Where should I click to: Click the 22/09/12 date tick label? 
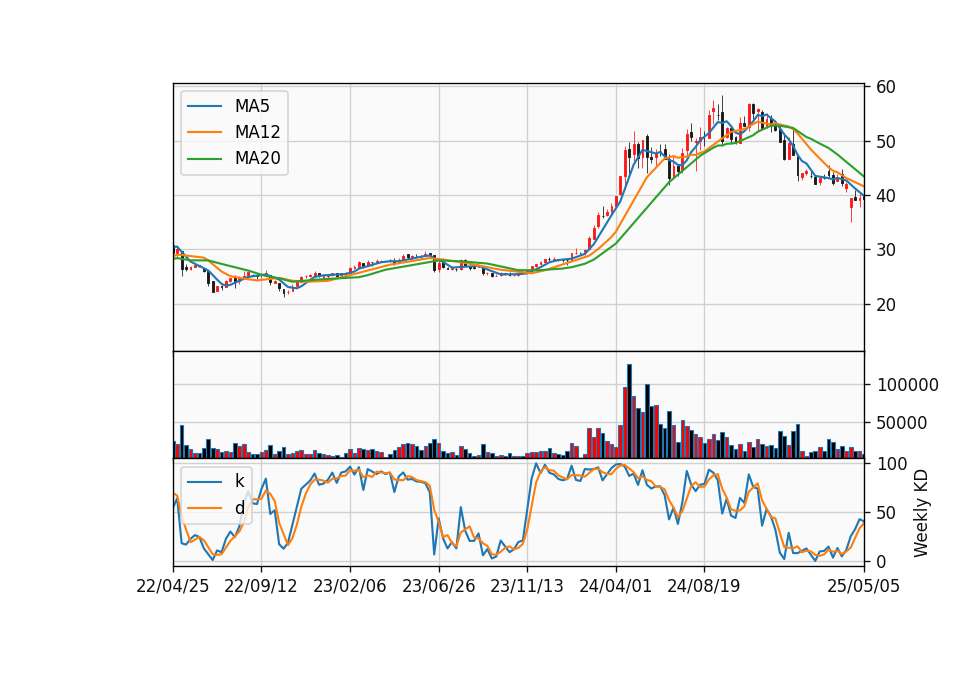pyautogui.click(x=261, y=586)
